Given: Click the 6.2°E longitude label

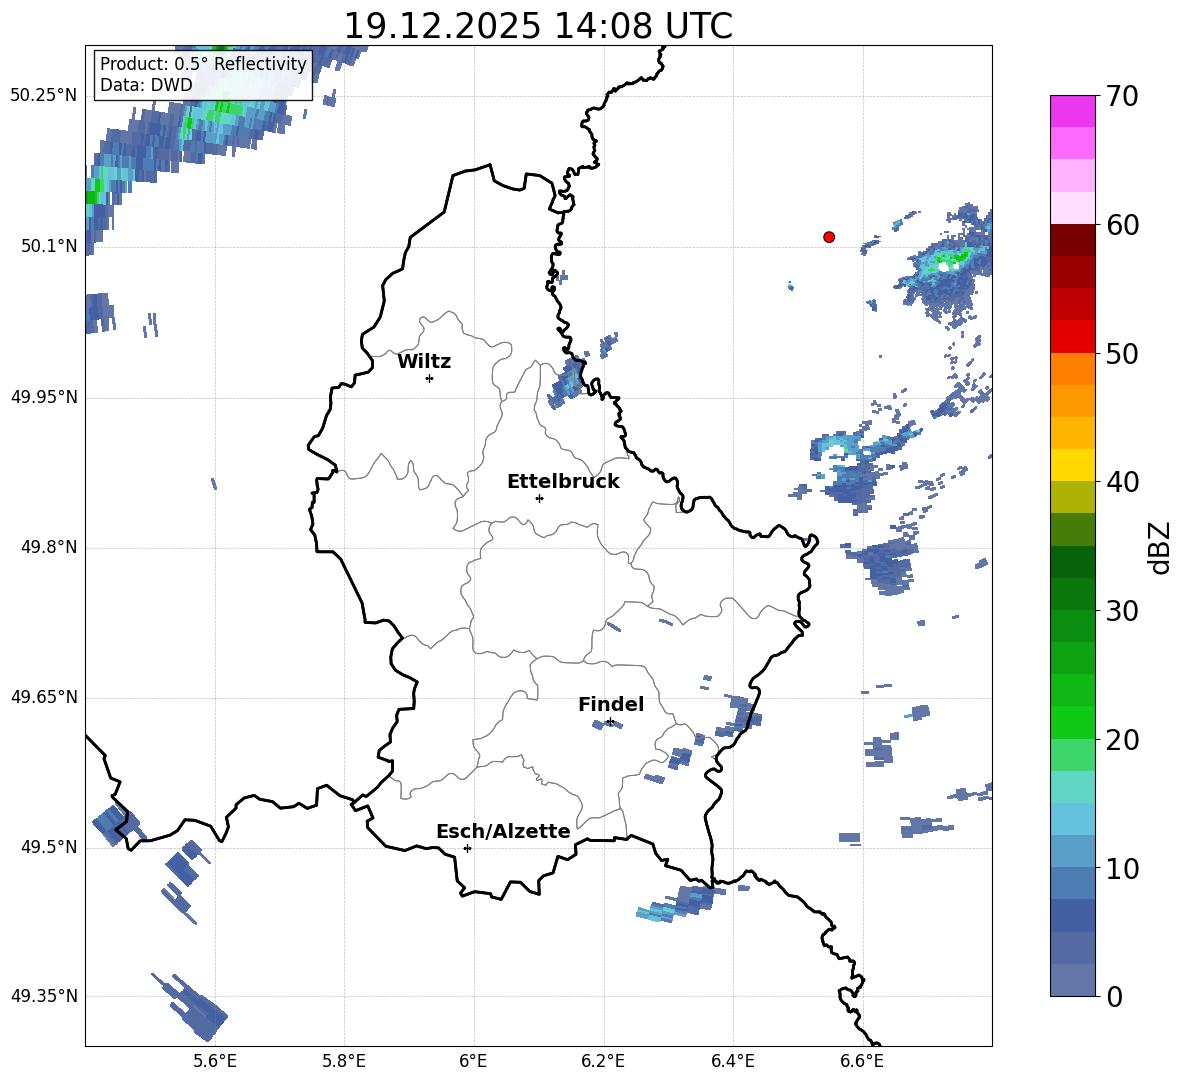Looking at the screenshot, I should pyautogui.click(x=603, y=1061).
